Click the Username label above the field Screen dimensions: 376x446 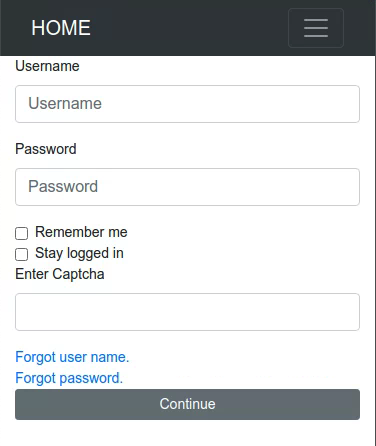click(47, 66)
